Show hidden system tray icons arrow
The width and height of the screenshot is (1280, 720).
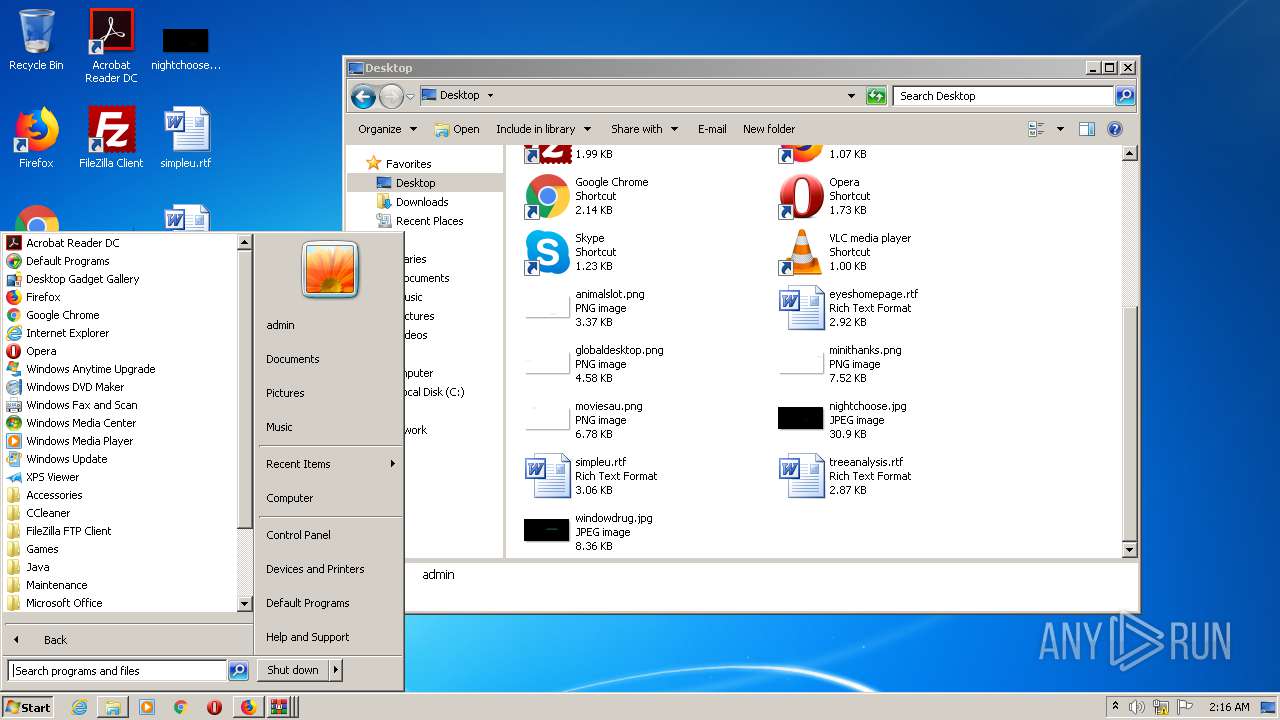click(x=1116, y=707)
